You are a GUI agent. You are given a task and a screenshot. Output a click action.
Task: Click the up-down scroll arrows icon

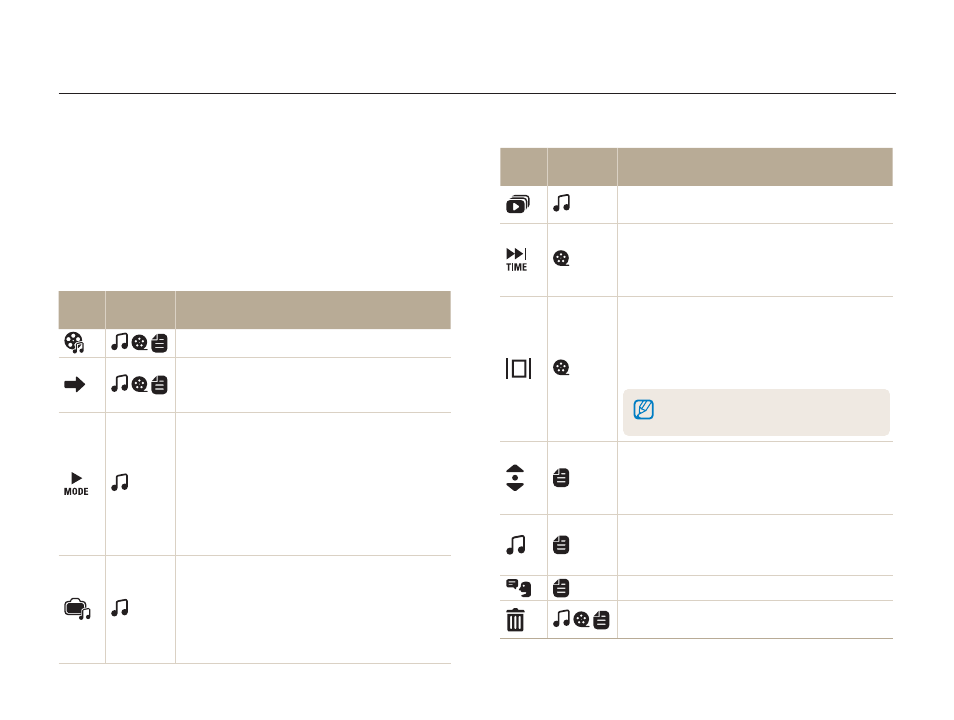click(515, 478)
